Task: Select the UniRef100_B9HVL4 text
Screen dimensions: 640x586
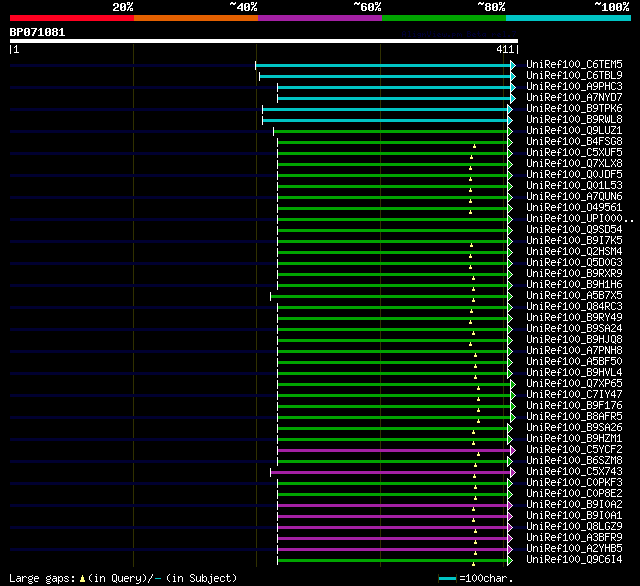Action: tap(574, 373)
